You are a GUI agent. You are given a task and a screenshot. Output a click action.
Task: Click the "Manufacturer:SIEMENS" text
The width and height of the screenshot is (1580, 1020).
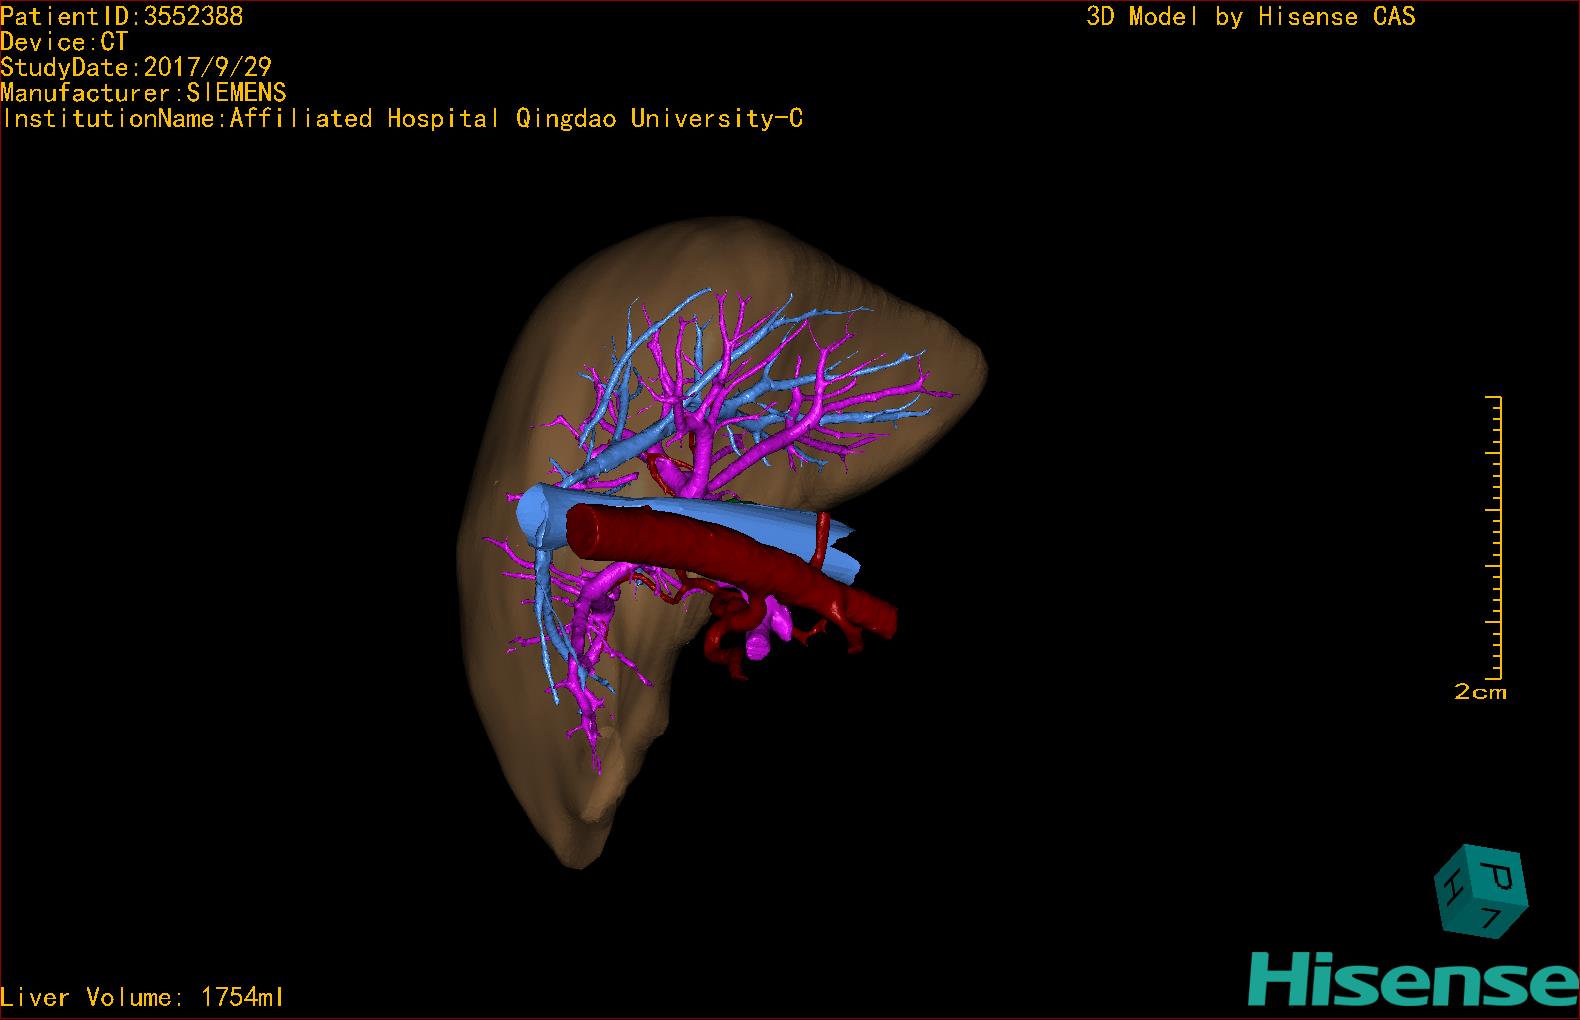coord(144,93)
